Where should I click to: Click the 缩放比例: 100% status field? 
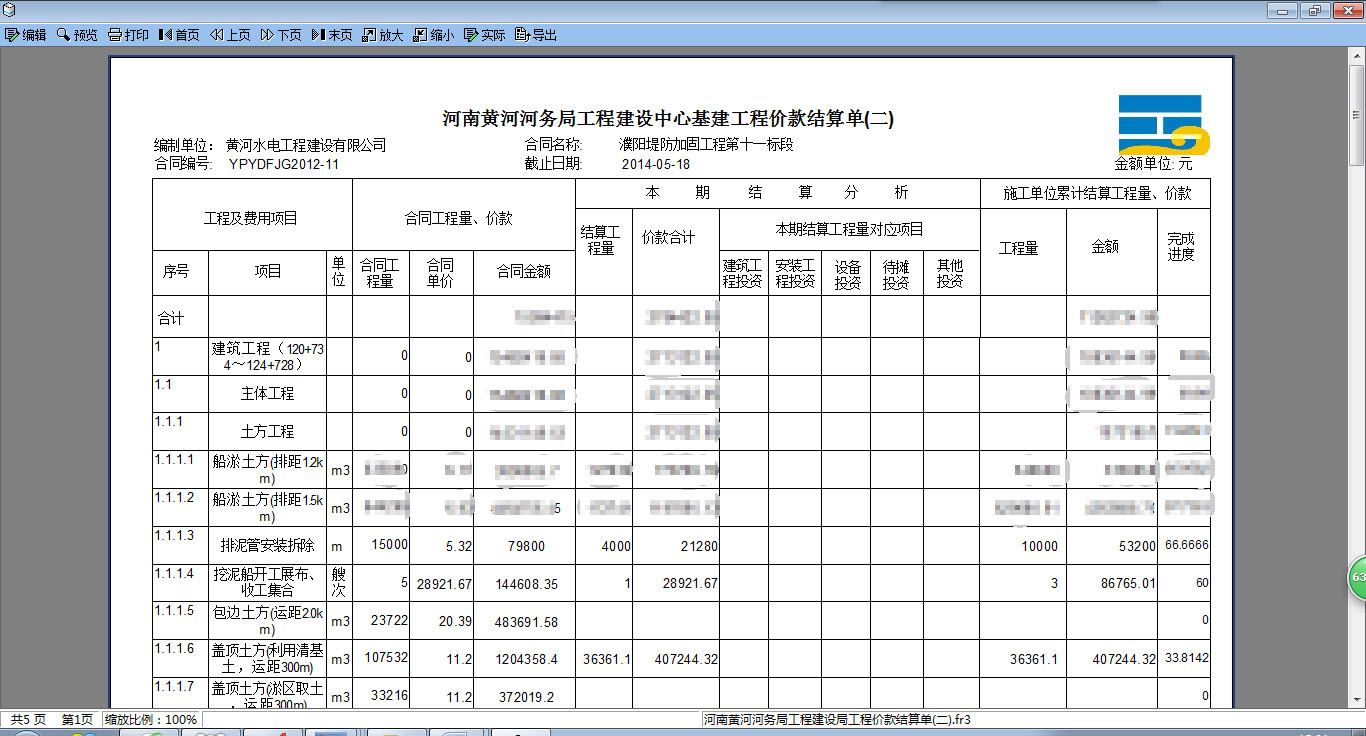(x=152, y=719)
